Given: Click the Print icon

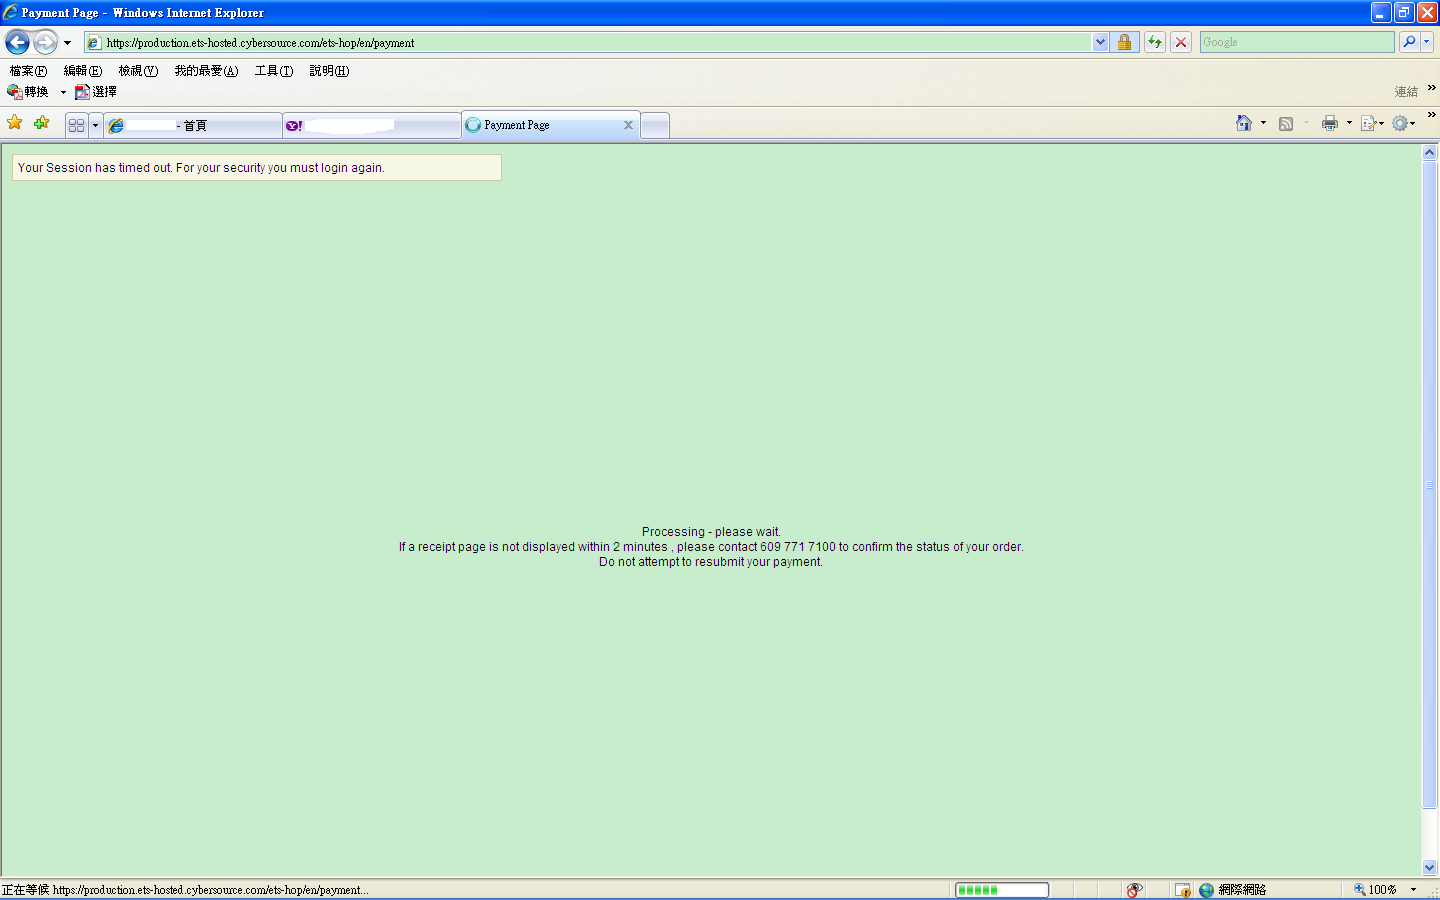Looking at the screenshot, I should [1329, 123].
